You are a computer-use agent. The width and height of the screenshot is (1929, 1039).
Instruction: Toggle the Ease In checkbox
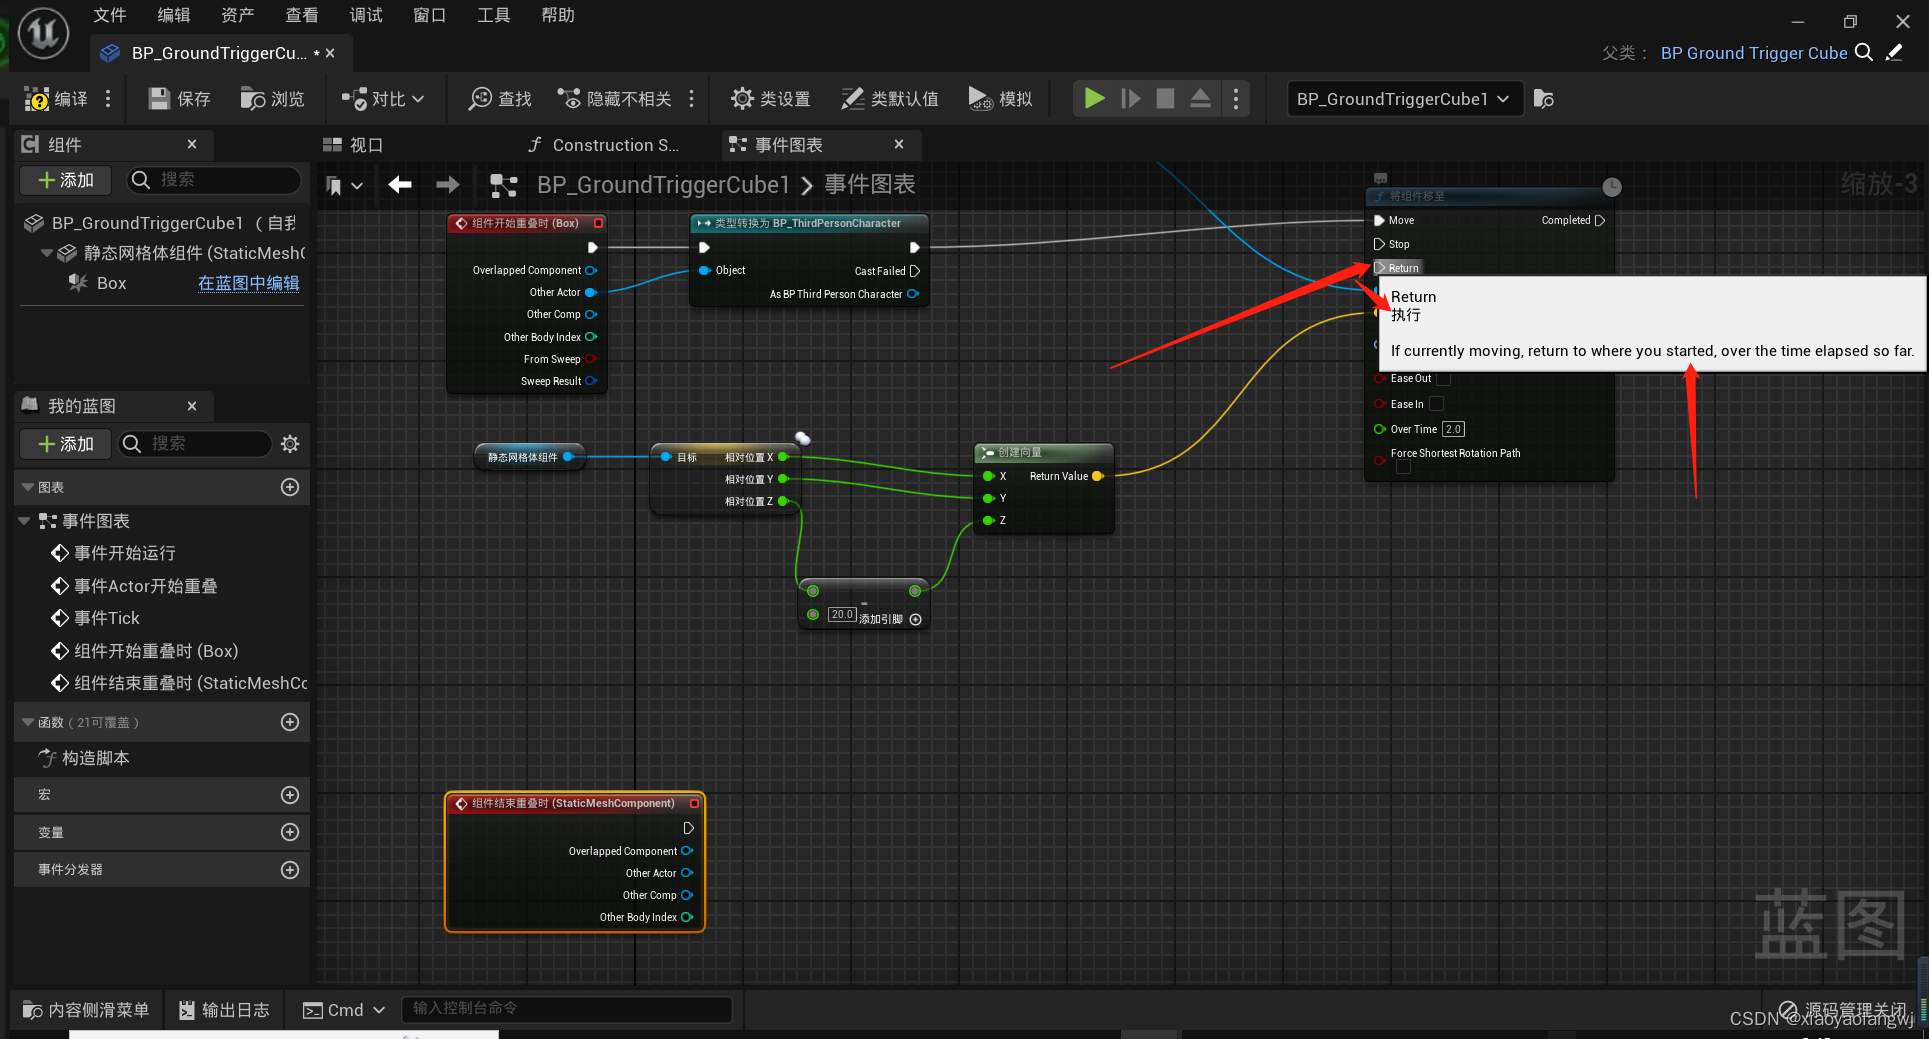[1436, 404]
